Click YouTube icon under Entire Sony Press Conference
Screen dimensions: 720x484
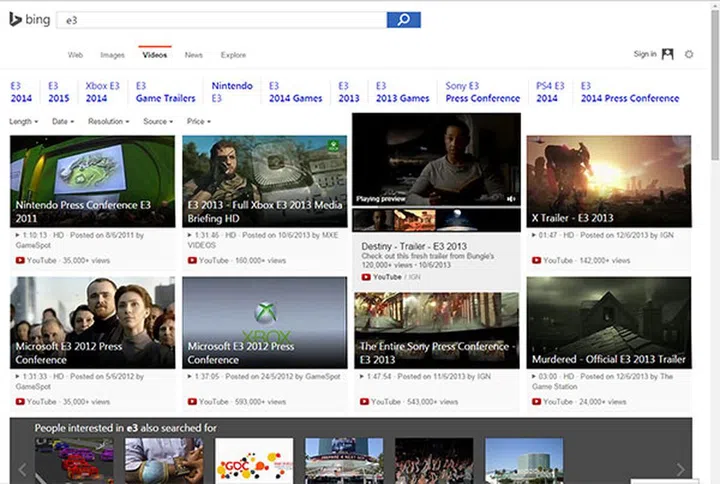(365, 402)
